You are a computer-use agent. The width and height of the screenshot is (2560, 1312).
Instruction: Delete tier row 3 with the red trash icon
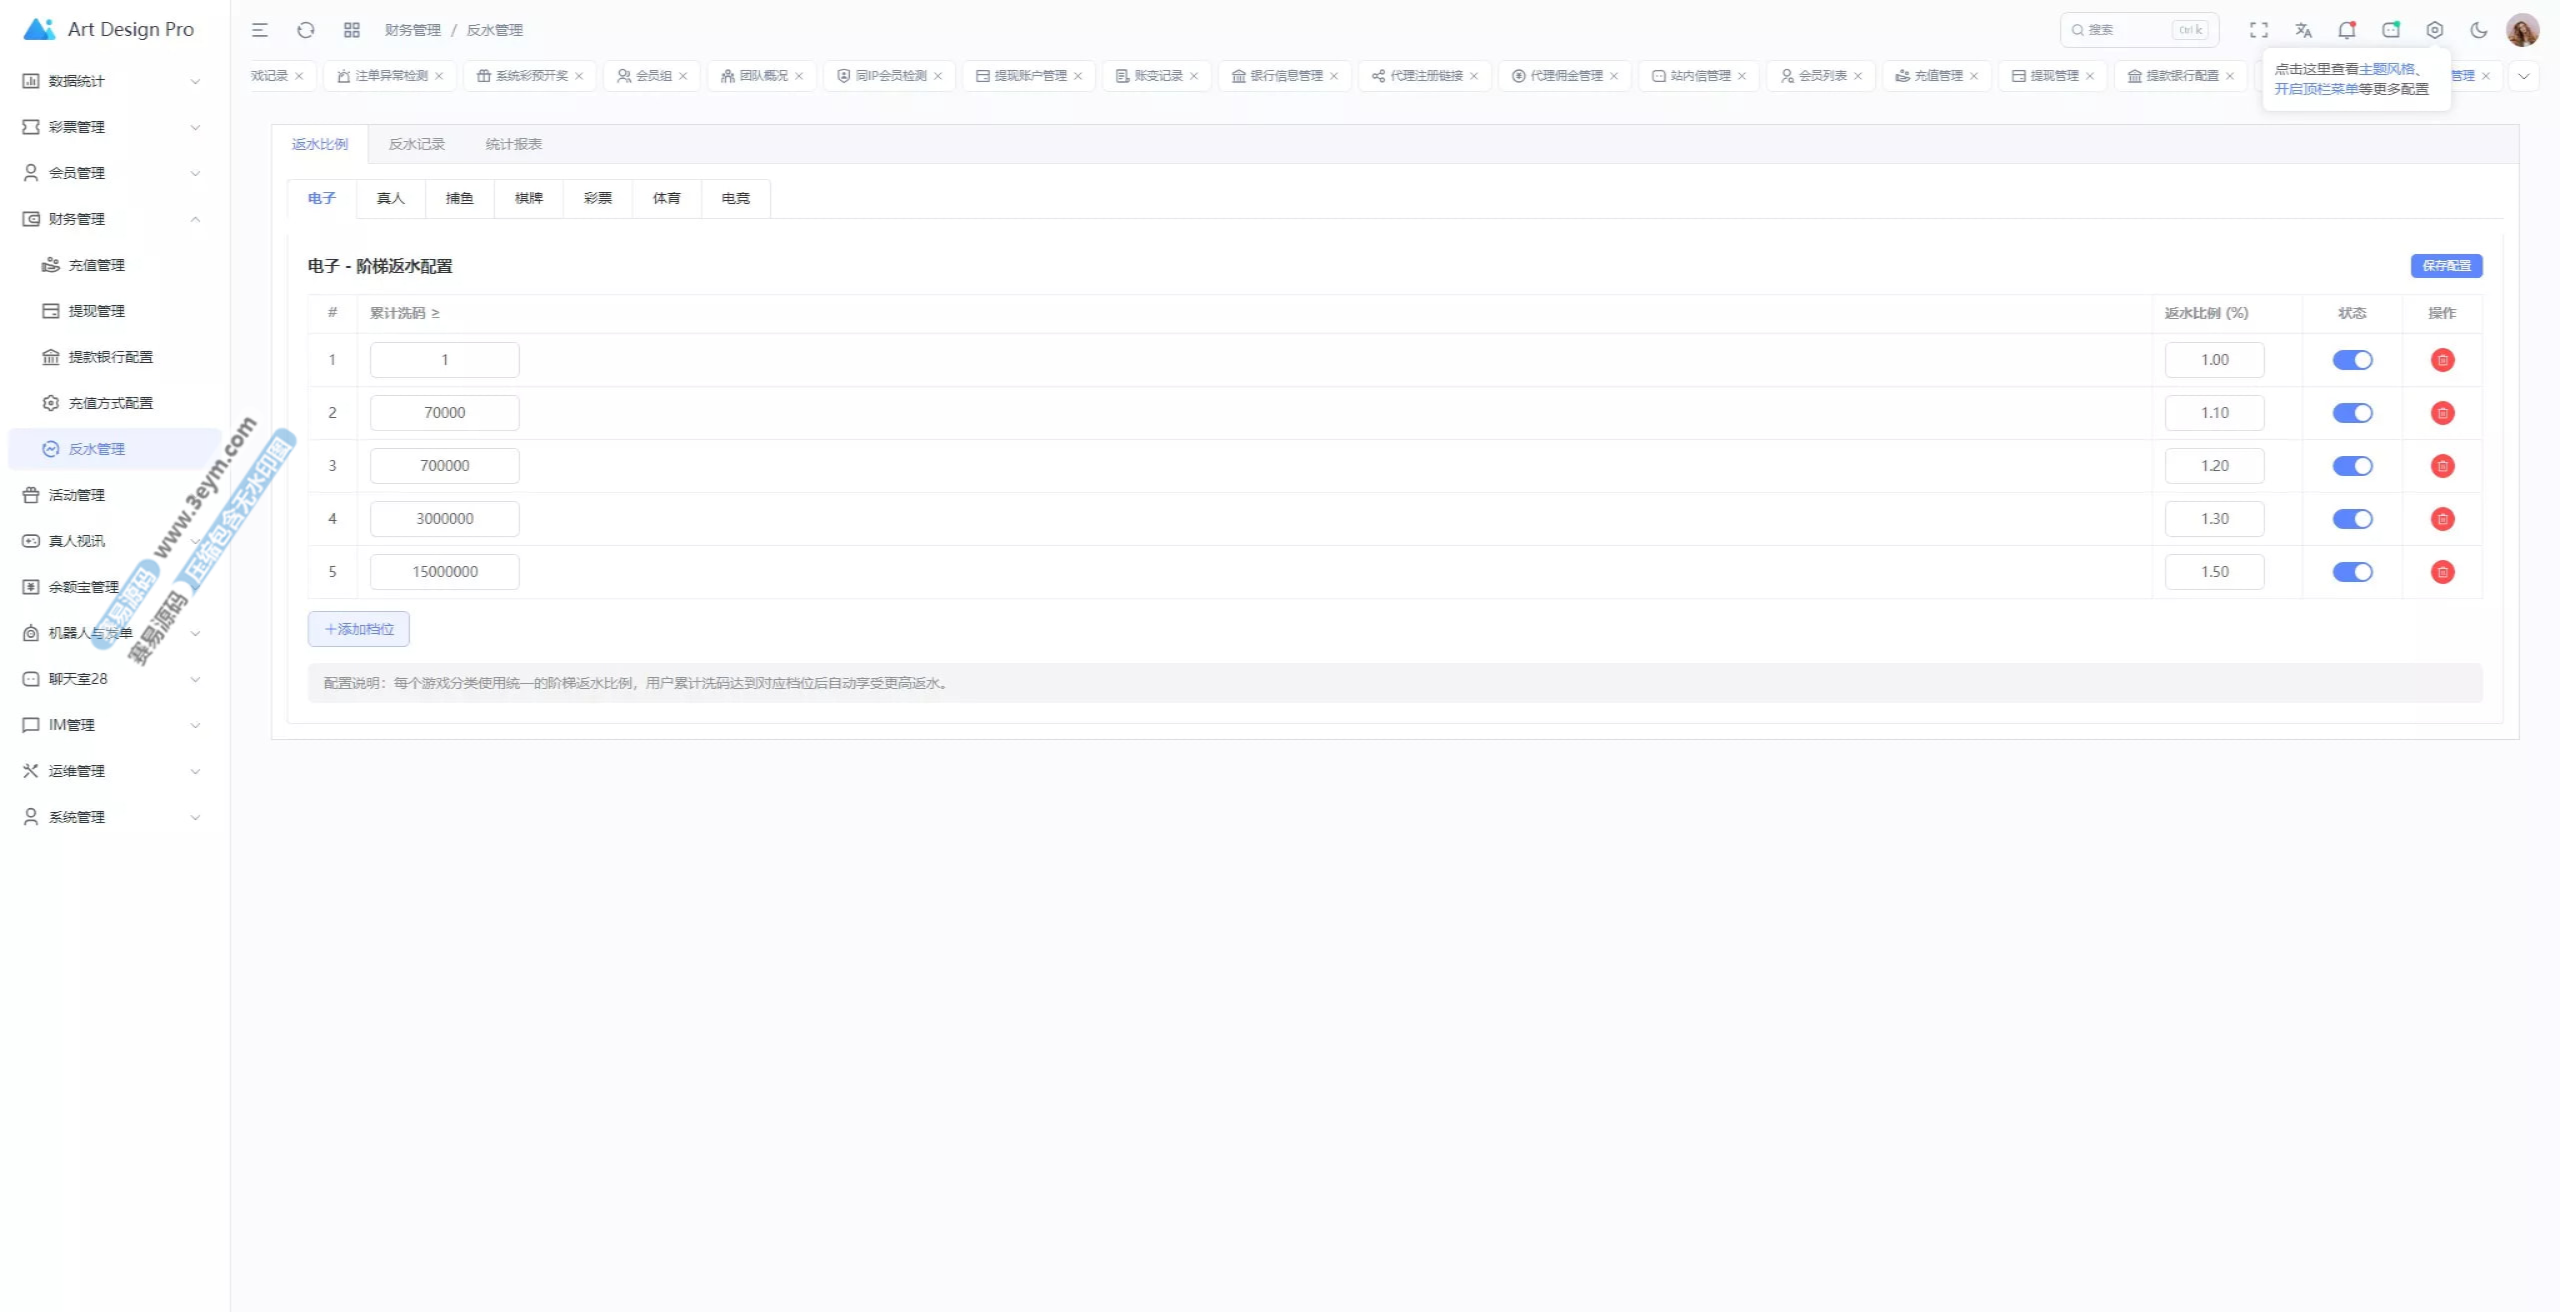[2442, 466]
